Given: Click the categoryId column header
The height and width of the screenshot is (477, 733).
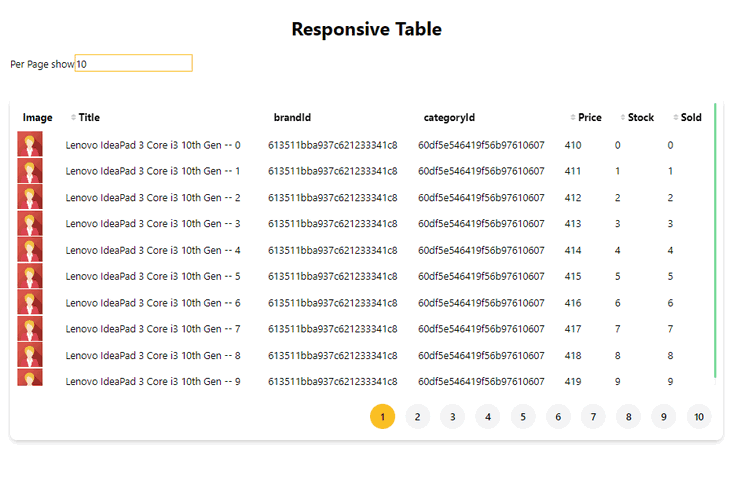Looking at the screenshot, I should (x=449, y=117).
